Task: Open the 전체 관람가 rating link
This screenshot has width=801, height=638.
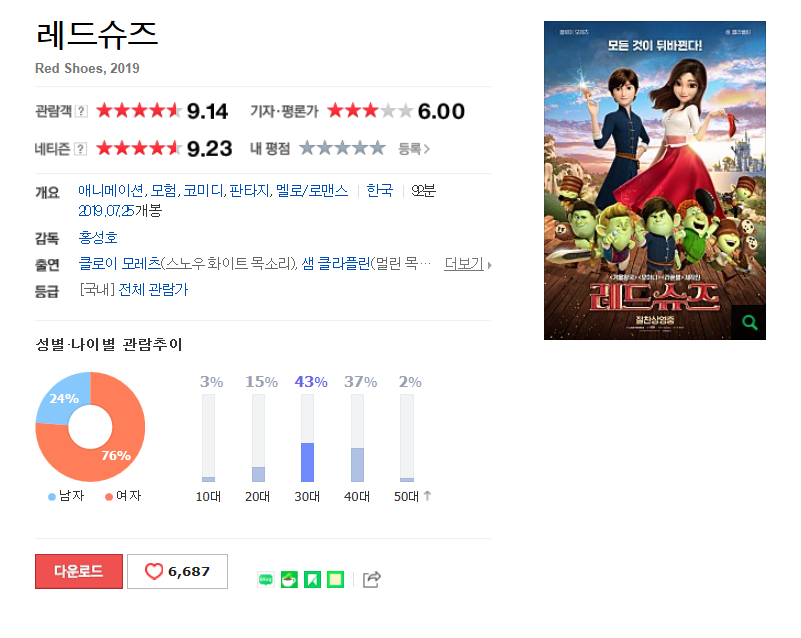Action: pos(153,290)
